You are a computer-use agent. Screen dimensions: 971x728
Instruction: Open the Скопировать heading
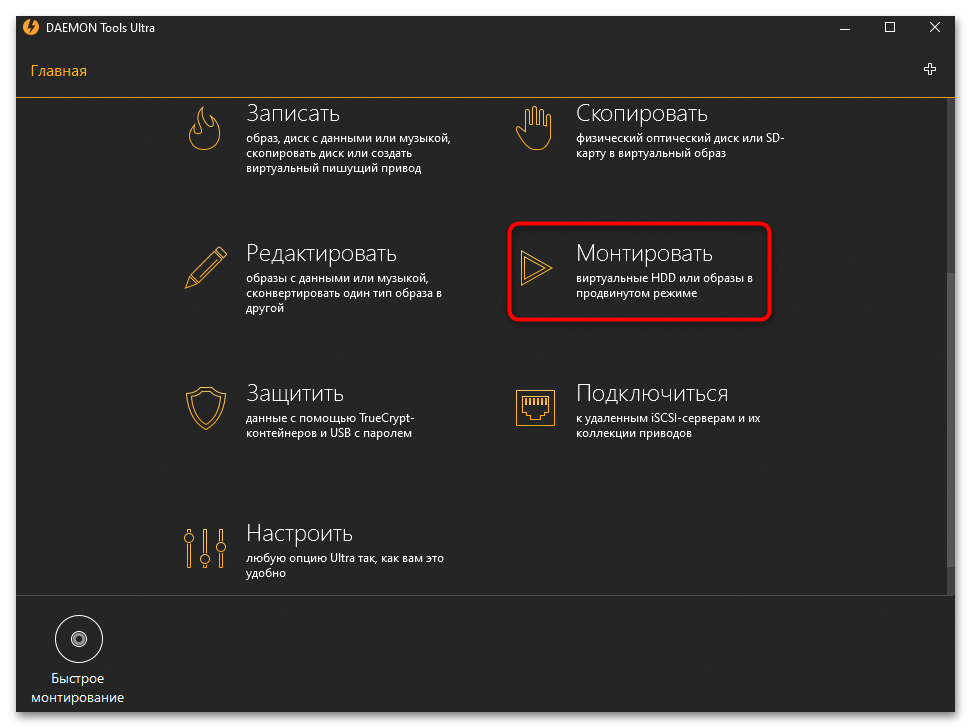click(x=642, y=114)
